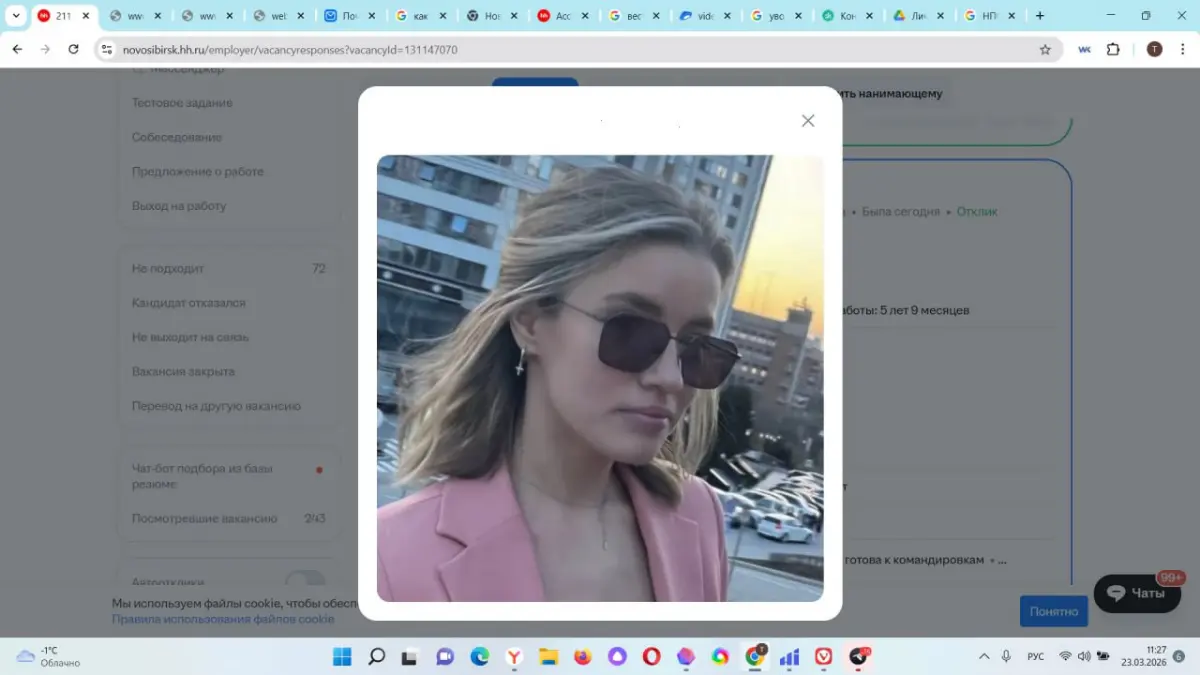Viewport: 1200px width, 675px height.
Task: Open Windows taskbar search
Action: 377,657
